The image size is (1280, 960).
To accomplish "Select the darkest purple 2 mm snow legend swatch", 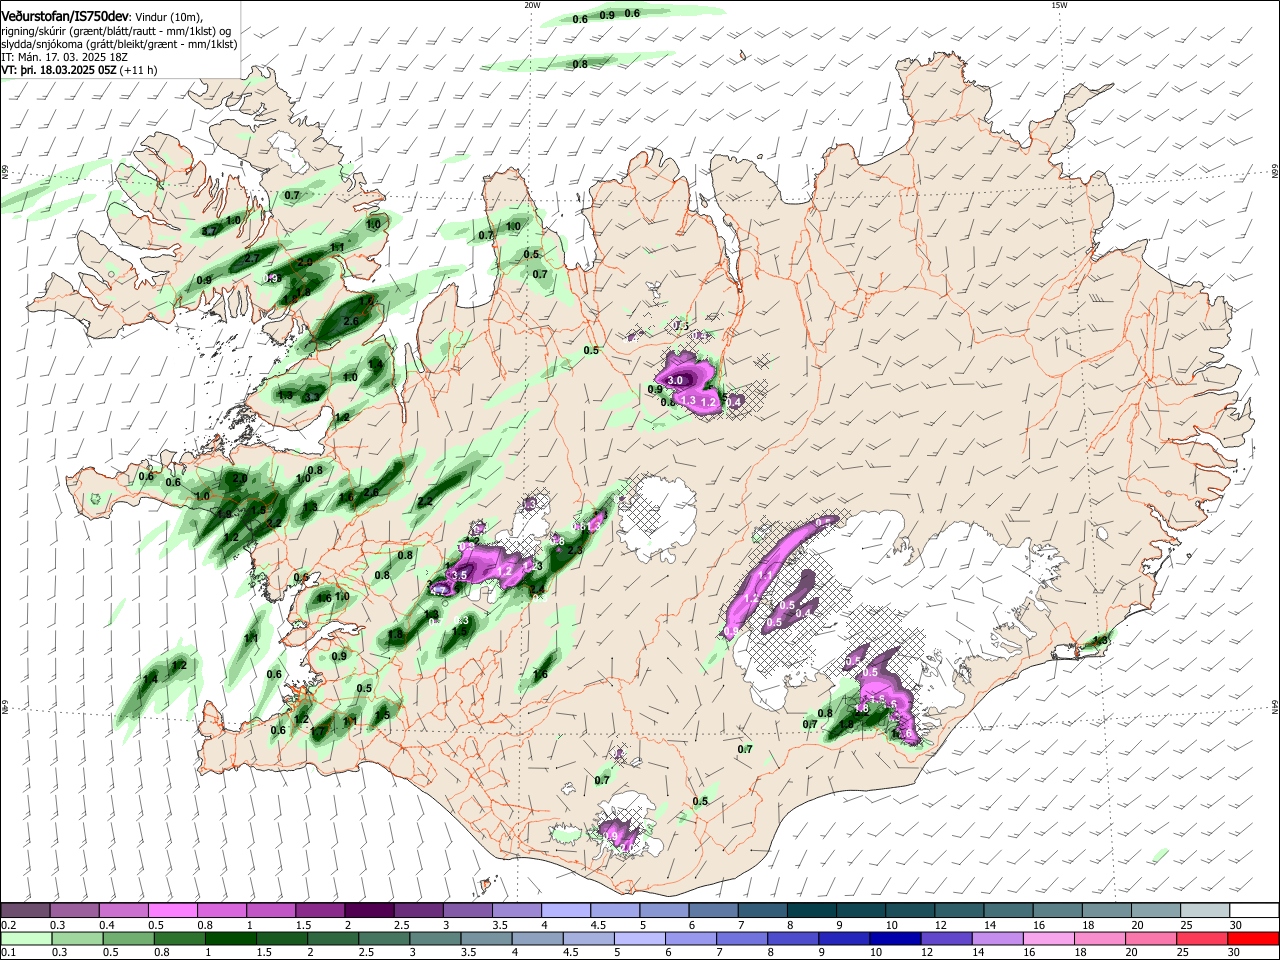I will click(368, 910).
